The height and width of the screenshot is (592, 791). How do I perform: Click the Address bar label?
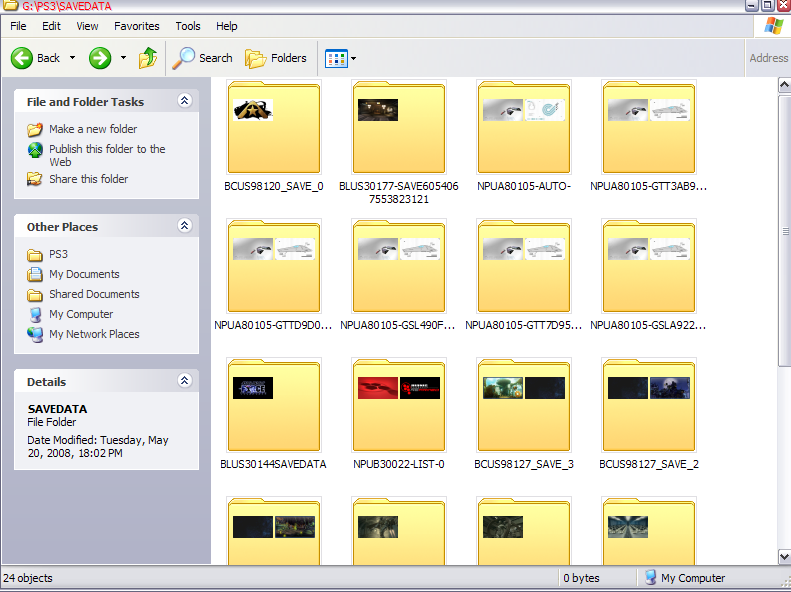point(768,58)
